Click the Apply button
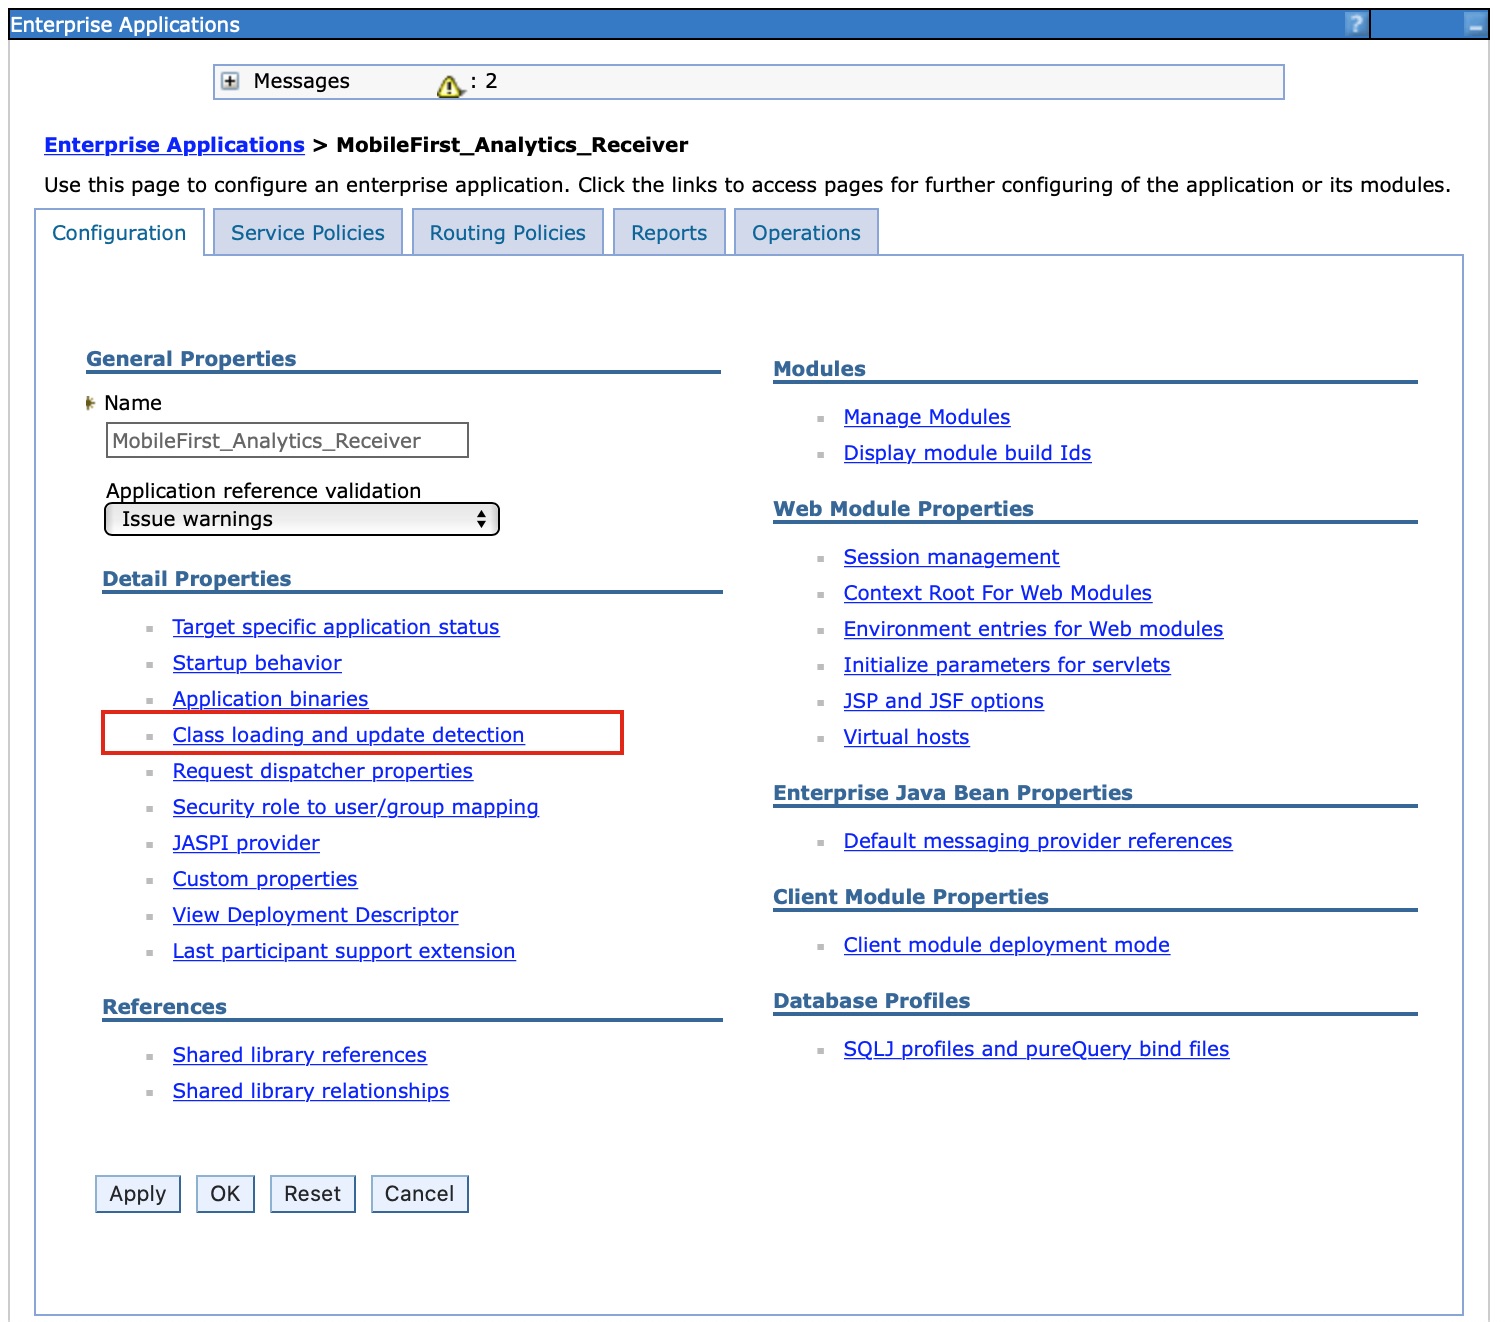1506x1322 pixels. coord(138,1194)
